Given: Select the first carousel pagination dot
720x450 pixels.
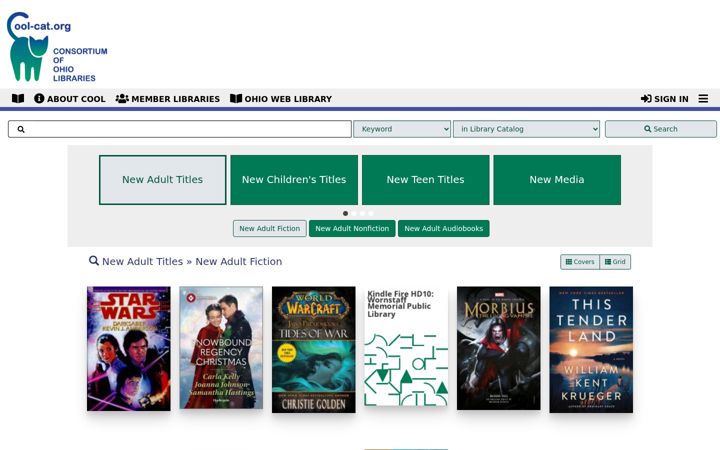Looking at the screenshot, I should [345, 213].
